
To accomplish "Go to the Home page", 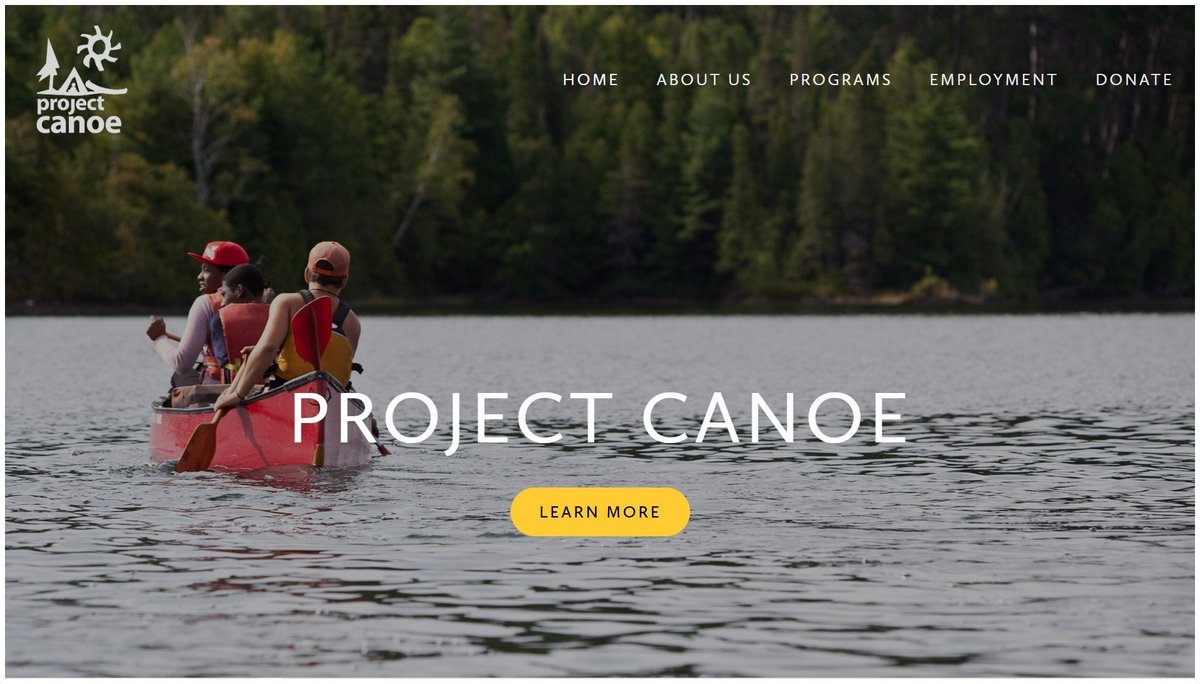I will point(590,80).
